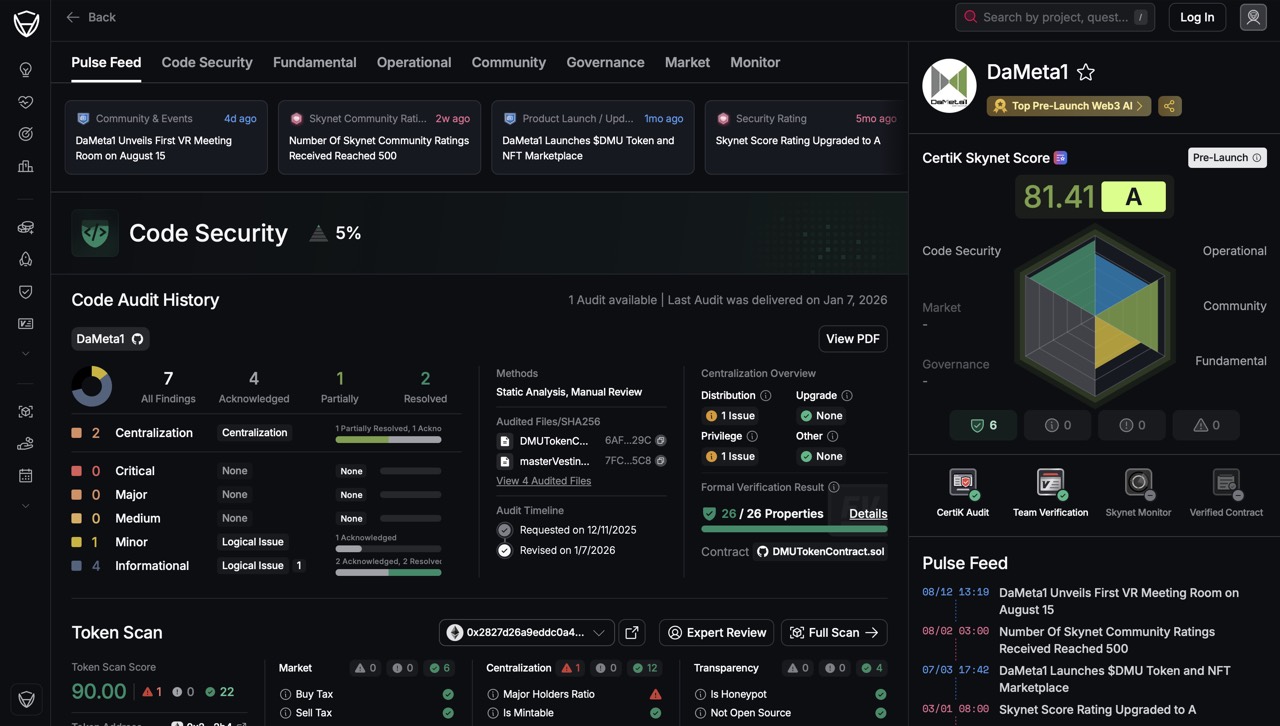Open the rocket launch sidebar icon
Screen dimensions: 1280x726
pyautogui.click(x=26, y=259)
